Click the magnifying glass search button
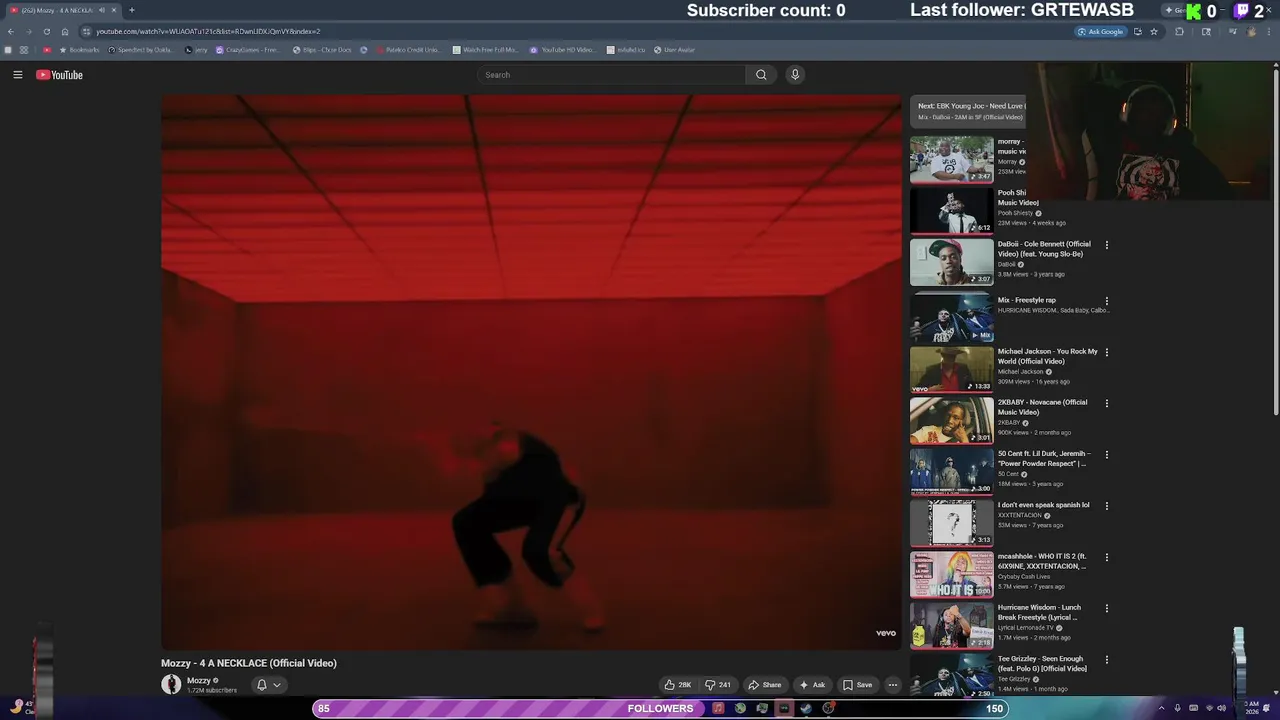The image size is (1280, 720). point(761,75)
